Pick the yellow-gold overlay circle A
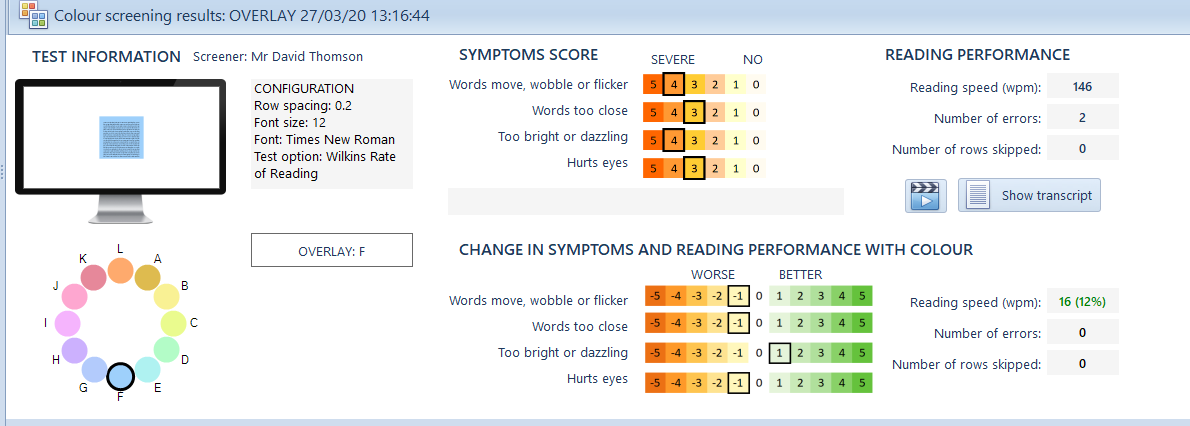 point(147,277)
